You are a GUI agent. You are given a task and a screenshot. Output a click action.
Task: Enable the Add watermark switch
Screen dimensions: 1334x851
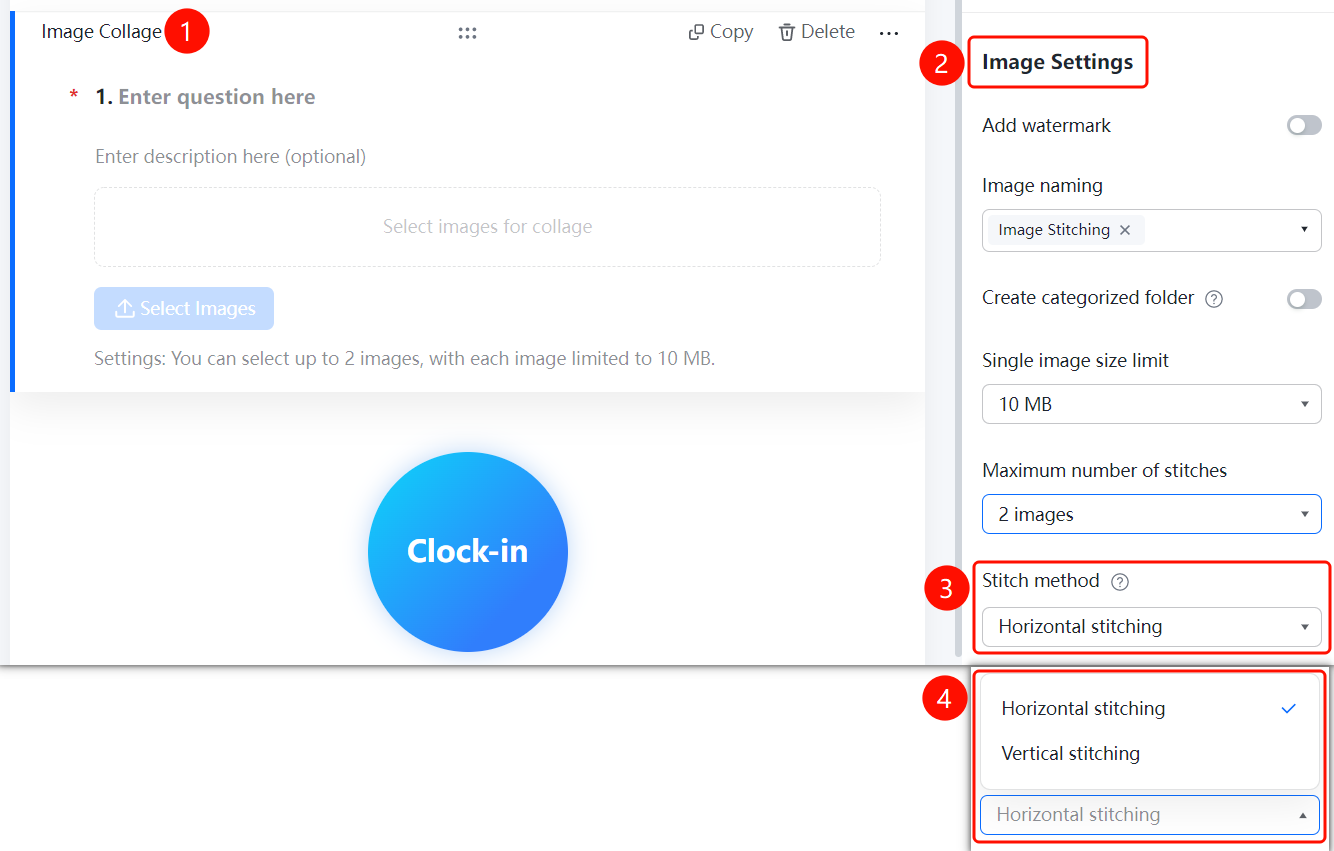(x=1304, y=125)
